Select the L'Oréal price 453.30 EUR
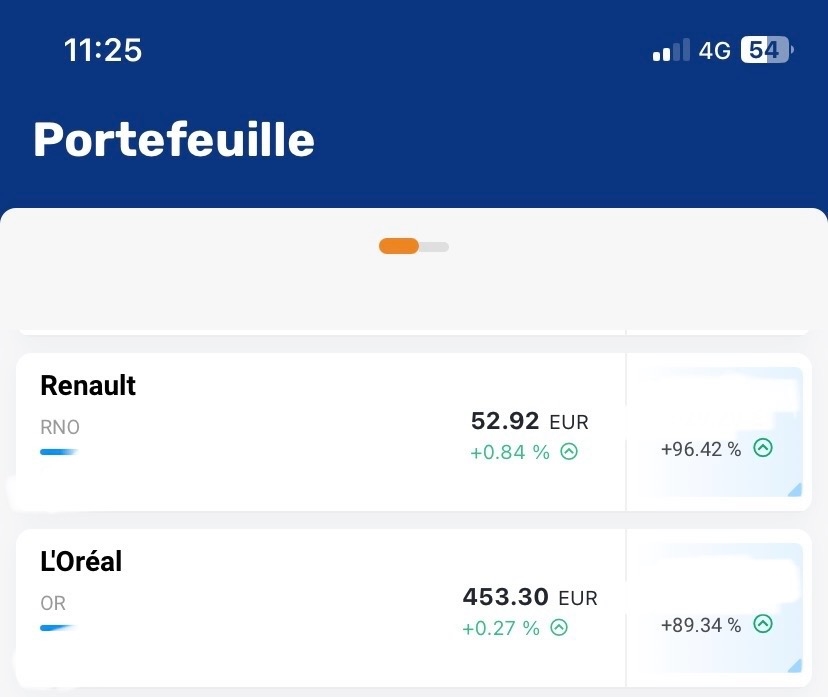This screenshot has width=828, height=697. [x=529, y=598]
